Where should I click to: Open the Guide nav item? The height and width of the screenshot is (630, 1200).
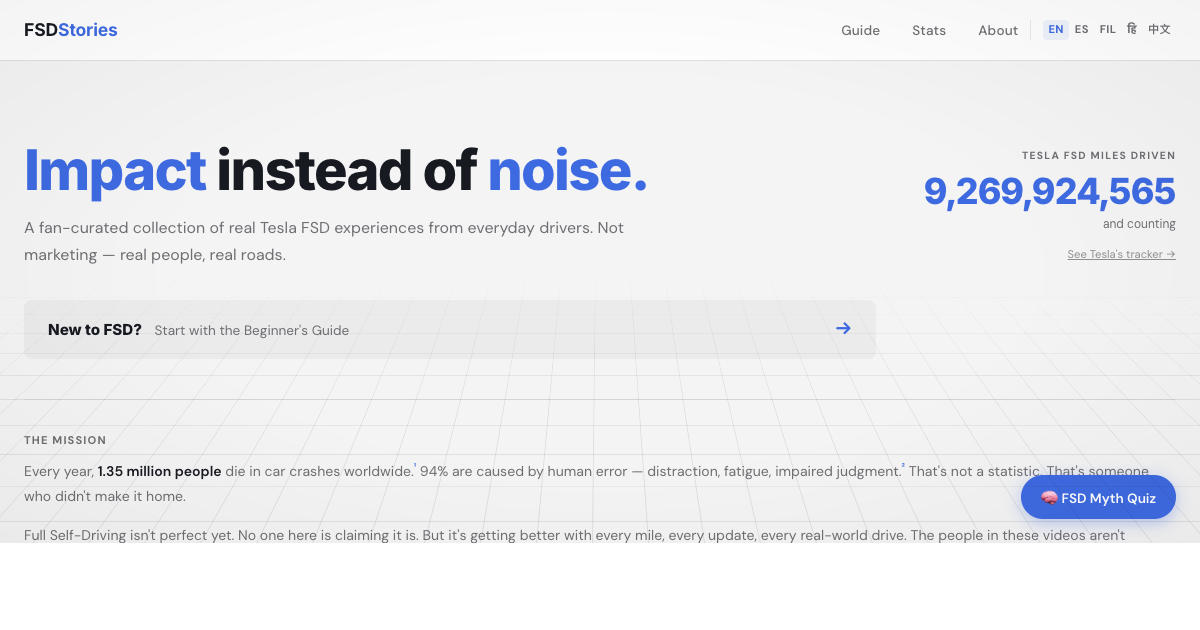[x=860, y=30]
